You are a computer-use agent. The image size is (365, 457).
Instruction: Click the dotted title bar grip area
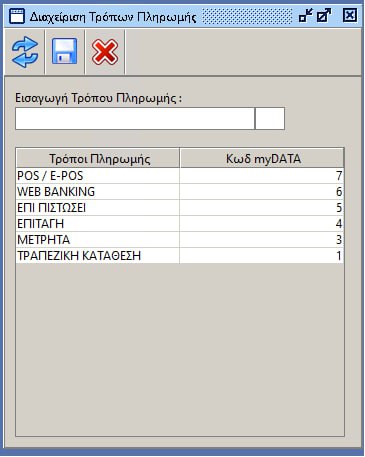(x=247, y=16)
